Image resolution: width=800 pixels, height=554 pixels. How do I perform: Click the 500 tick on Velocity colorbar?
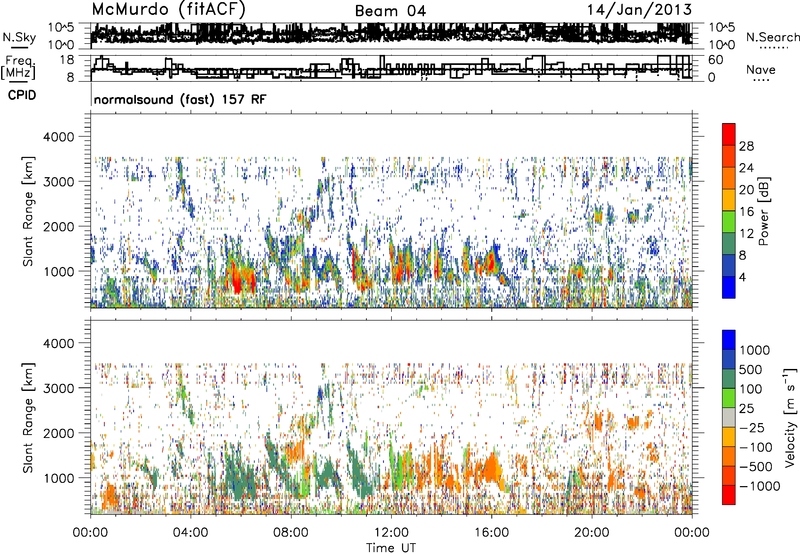coord(751,369)
